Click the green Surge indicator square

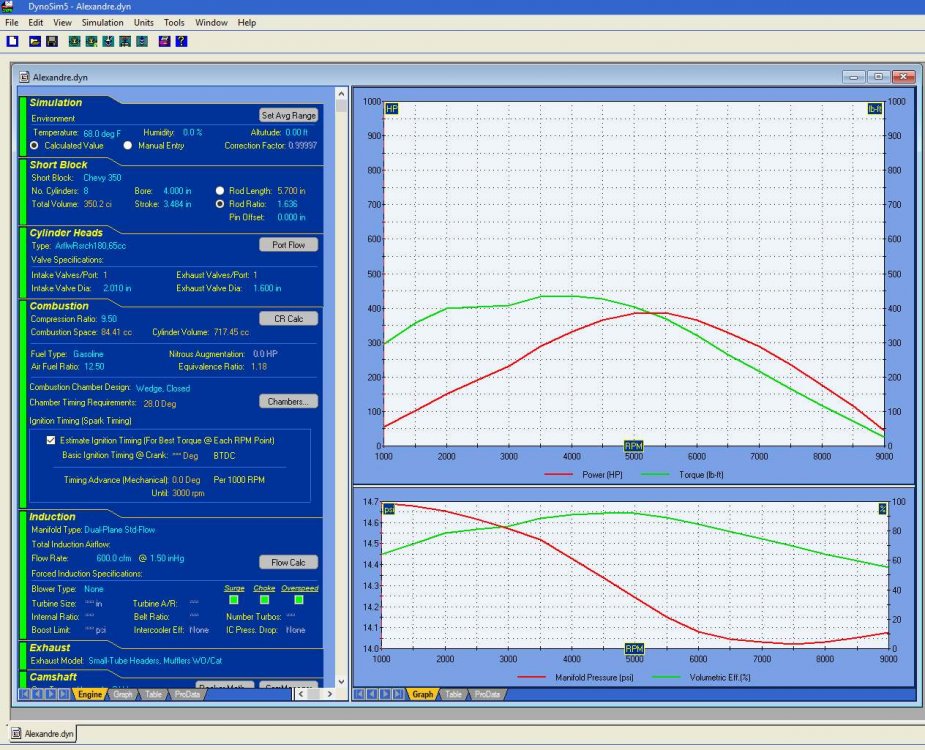234,601
